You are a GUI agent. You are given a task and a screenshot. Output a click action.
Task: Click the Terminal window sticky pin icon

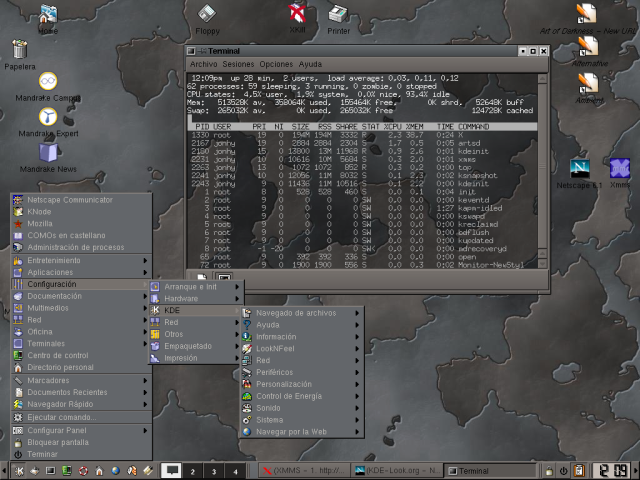[x=202, y=51]
